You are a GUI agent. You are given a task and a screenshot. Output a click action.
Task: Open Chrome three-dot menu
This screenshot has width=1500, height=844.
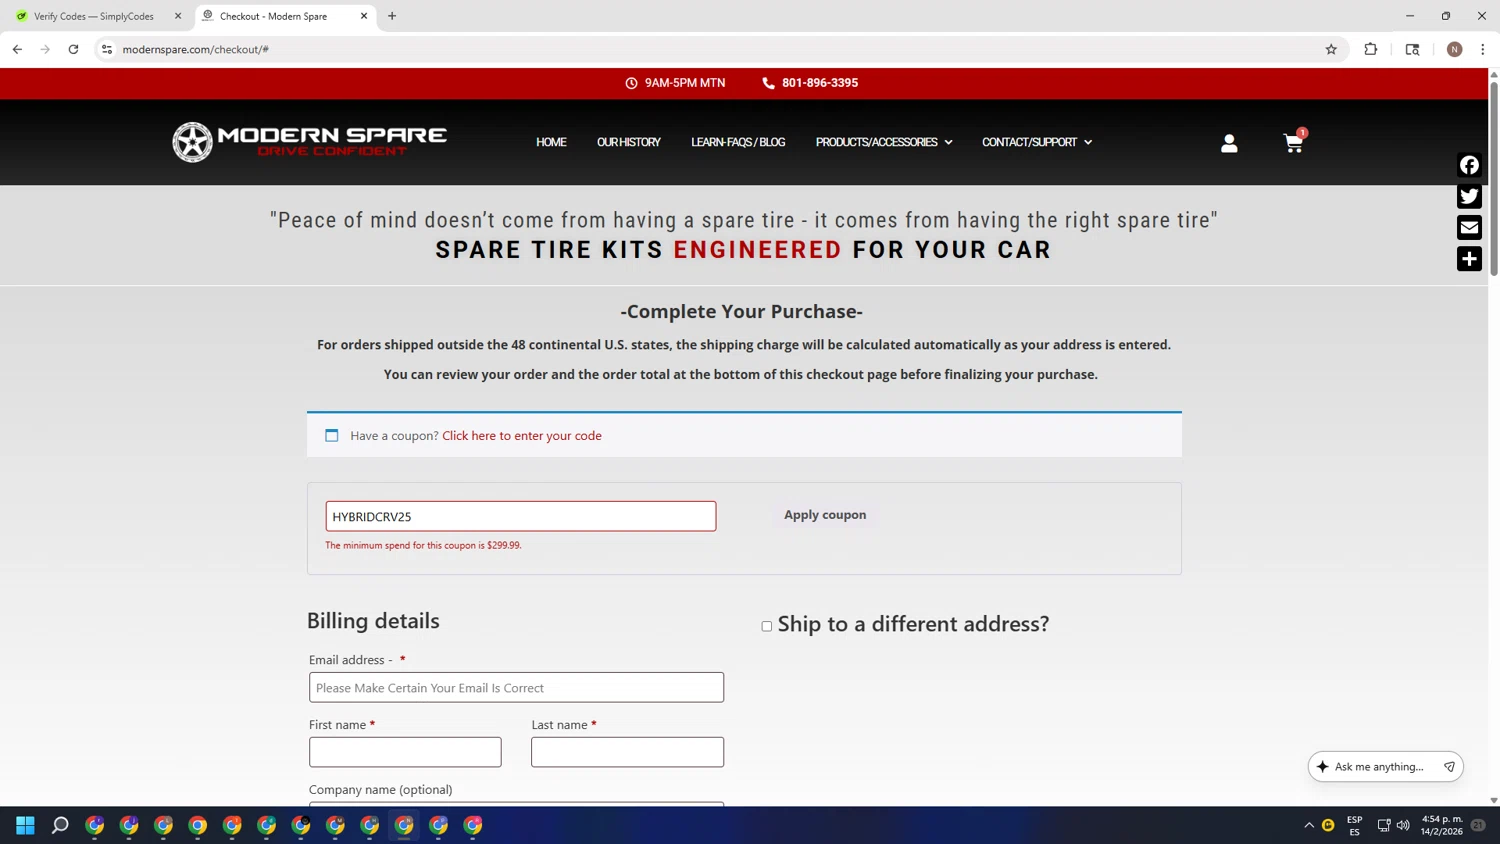click(x=1483, y=49)
